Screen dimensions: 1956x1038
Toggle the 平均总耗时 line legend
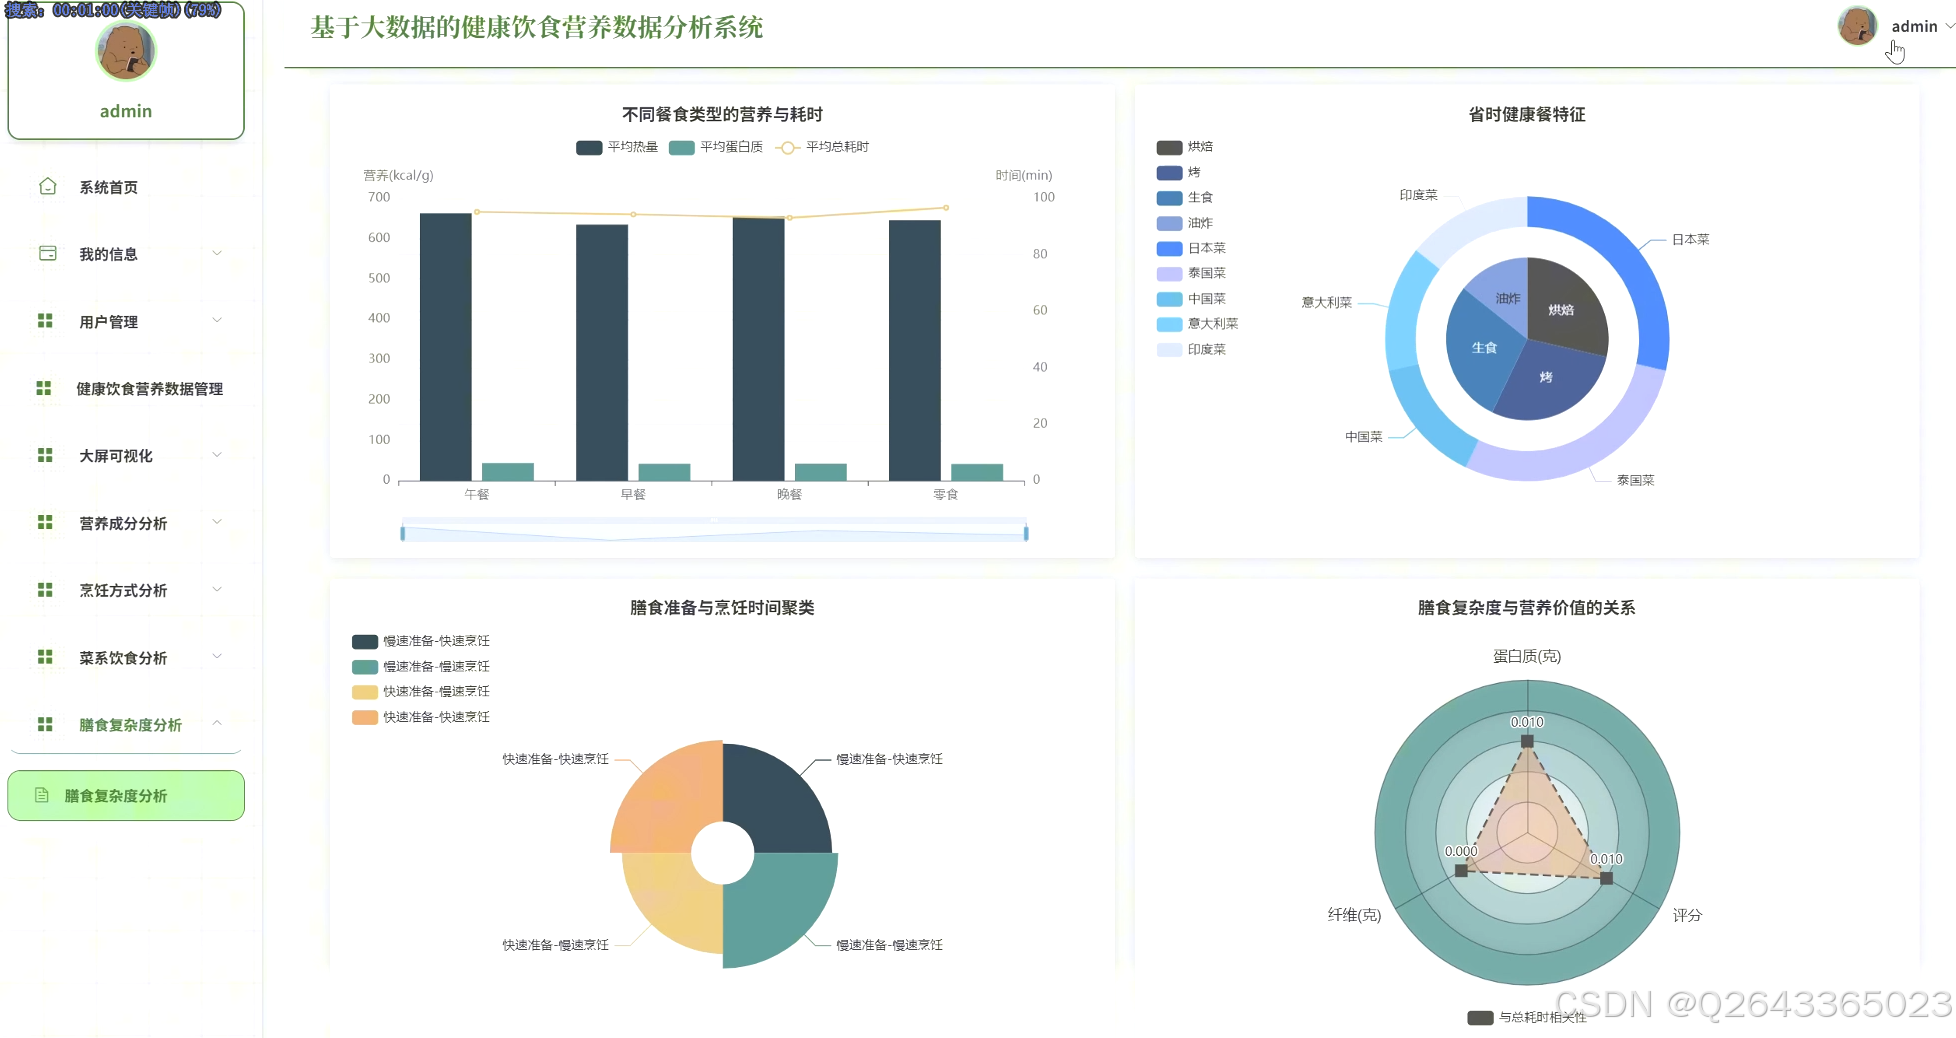pos(823,147)
